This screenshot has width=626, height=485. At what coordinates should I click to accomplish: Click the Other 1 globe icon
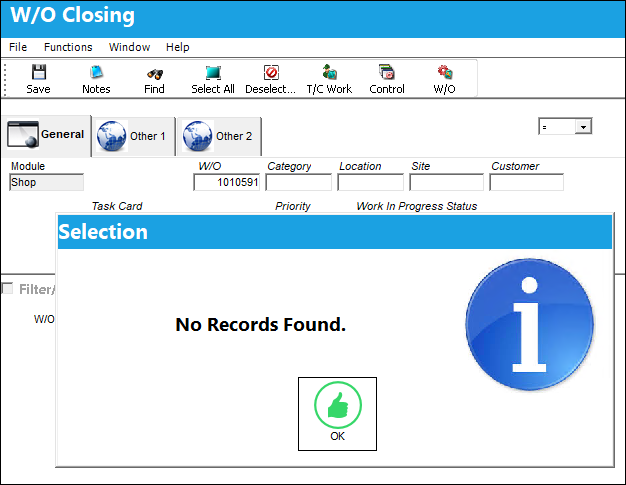point(112,136)
